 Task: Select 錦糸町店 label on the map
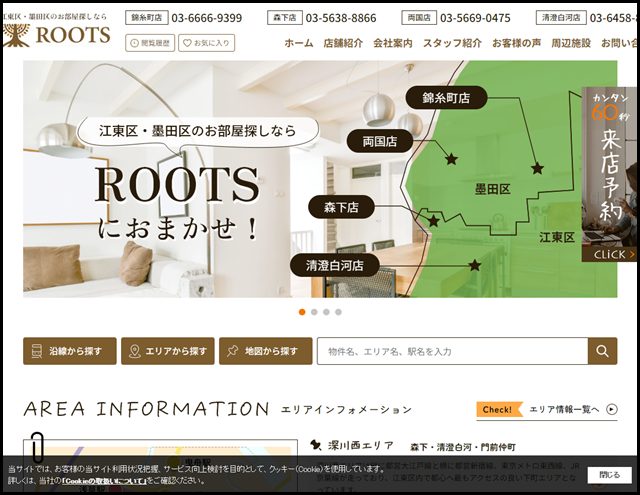tap(446, 98)
